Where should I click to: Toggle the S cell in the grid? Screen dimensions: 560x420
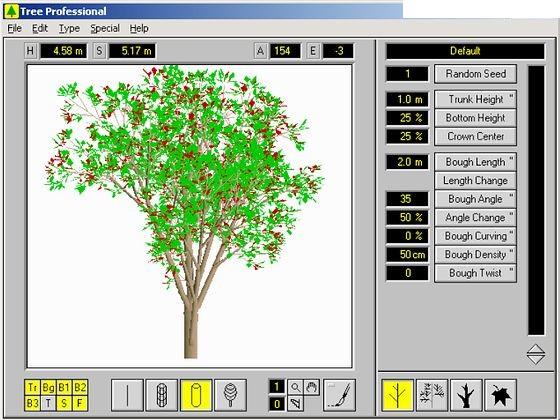tap(64, 403)
